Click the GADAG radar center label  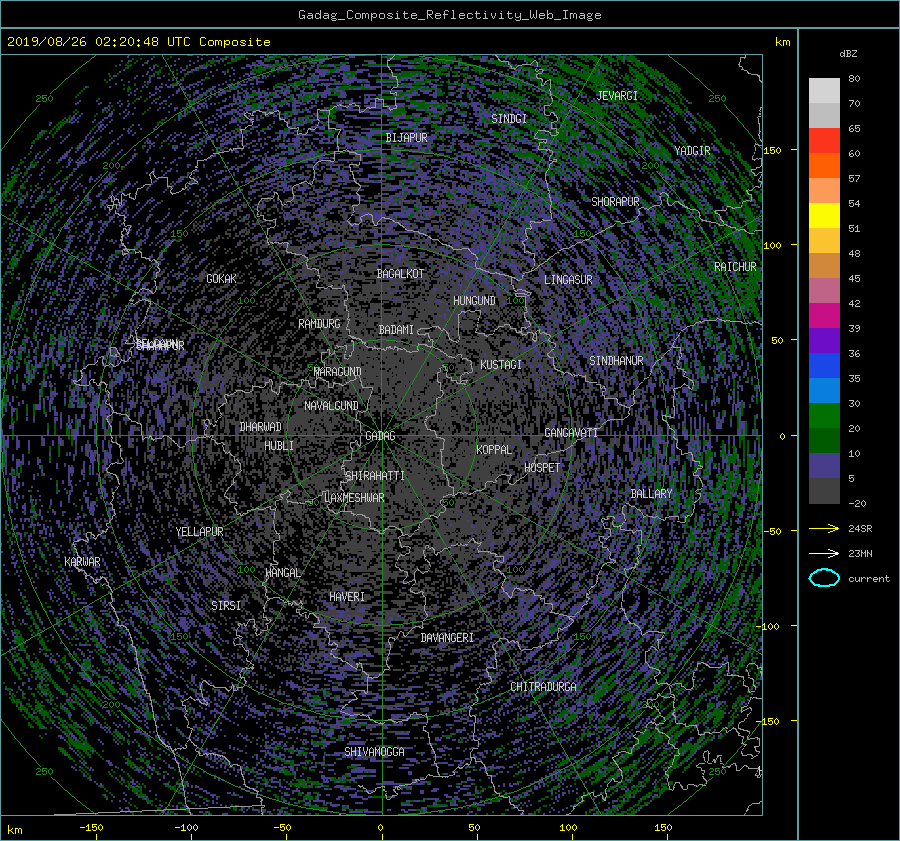coord(380,436)
